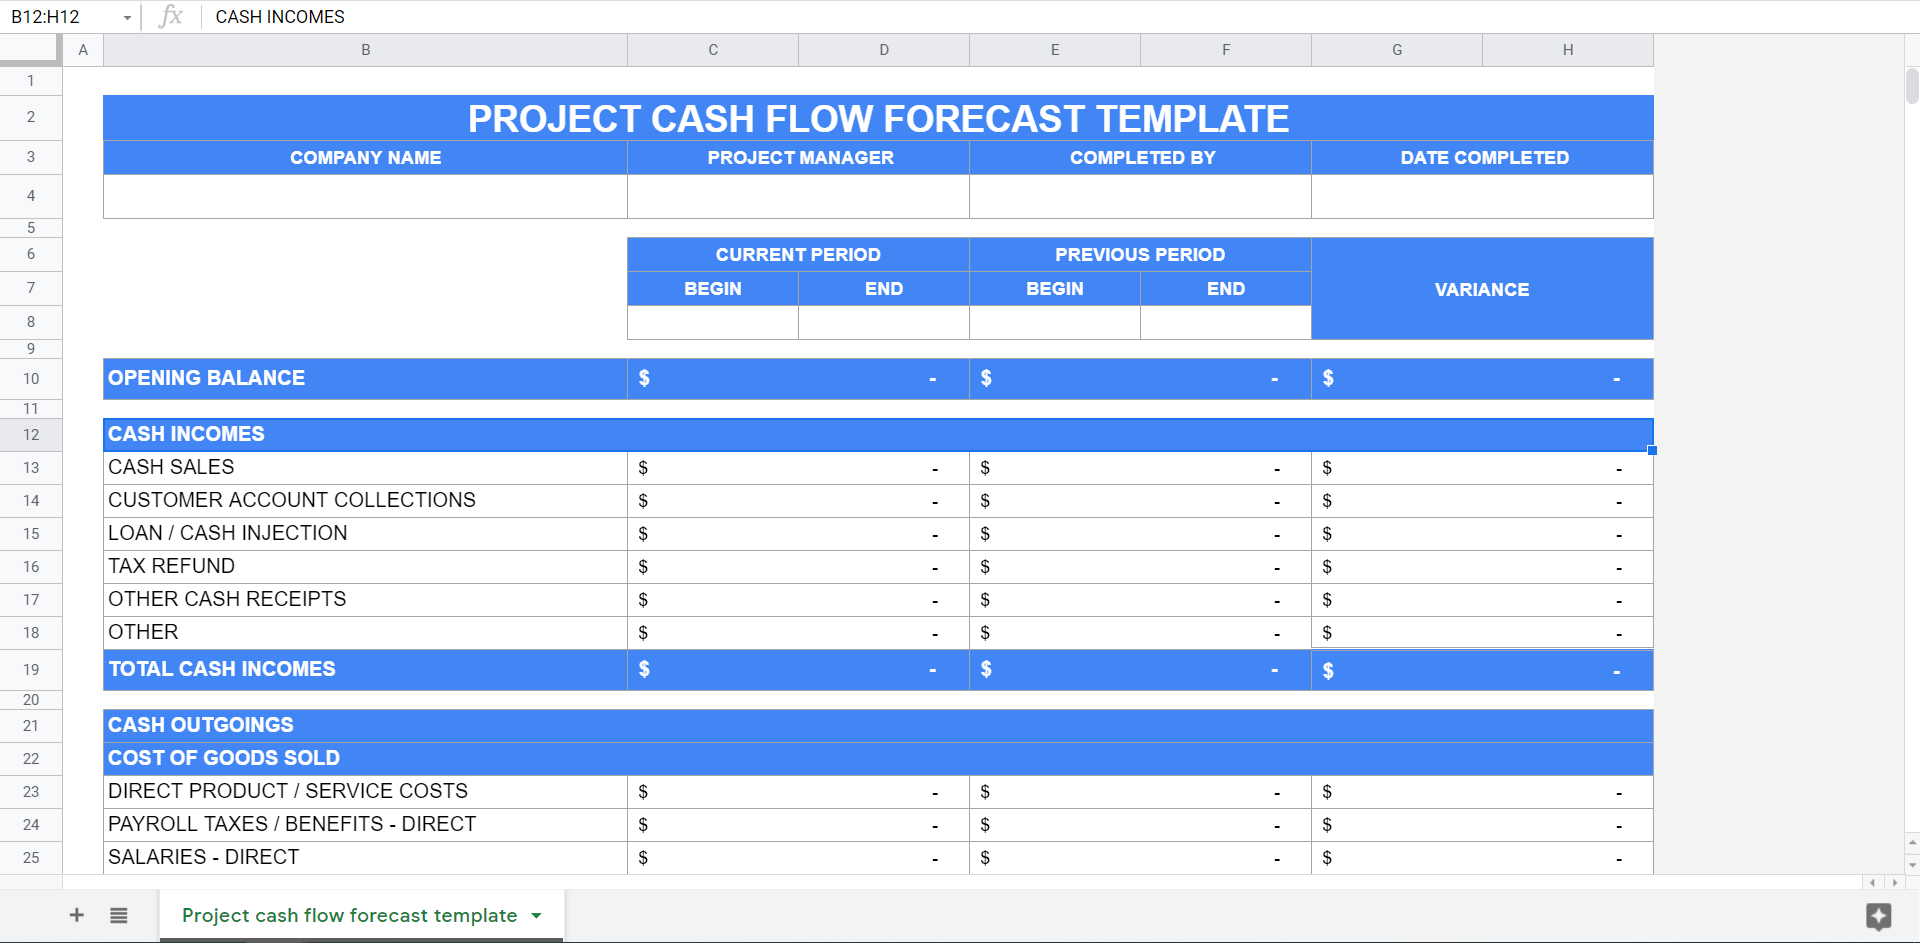Click the vertical scroll up arrow
The image size is (1920, 943).
pos(1912,843)
